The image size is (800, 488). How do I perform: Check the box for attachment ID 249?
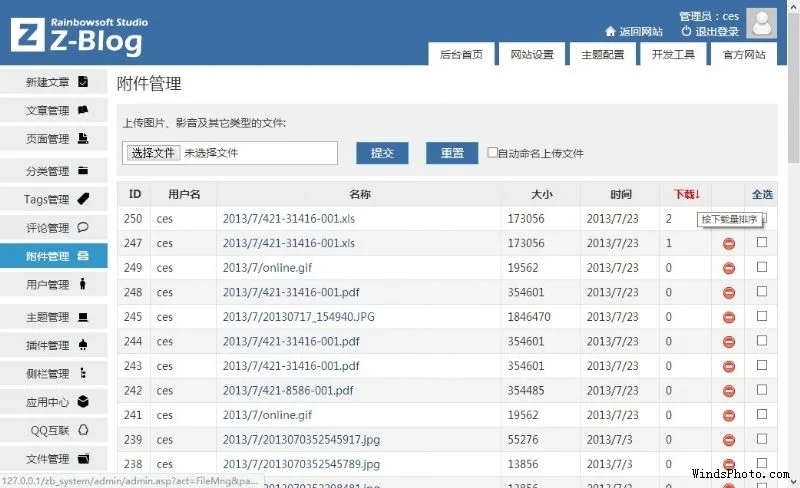coord(762,266)
